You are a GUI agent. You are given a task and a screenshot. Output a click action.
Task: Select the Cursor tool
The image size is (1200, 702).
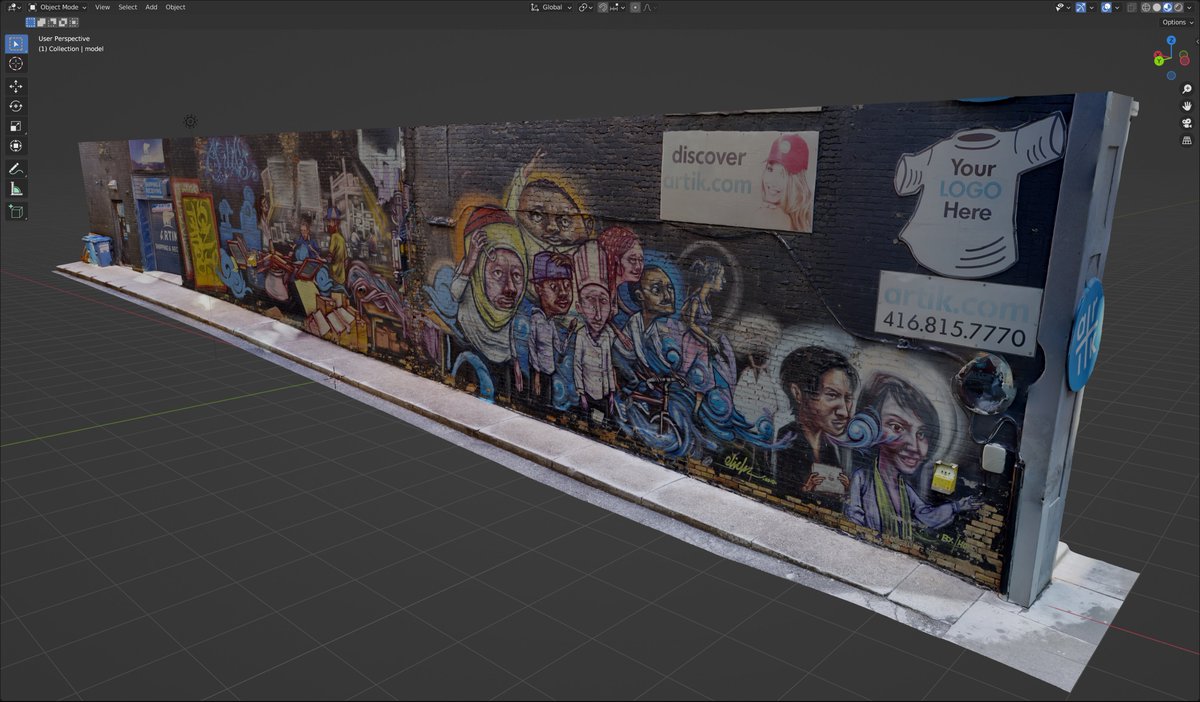coord(16,63)
